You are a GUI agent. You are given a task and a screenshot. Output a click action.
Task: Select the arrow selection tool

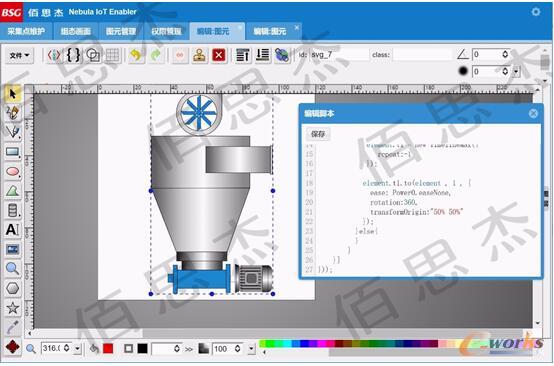pos(13,94)
